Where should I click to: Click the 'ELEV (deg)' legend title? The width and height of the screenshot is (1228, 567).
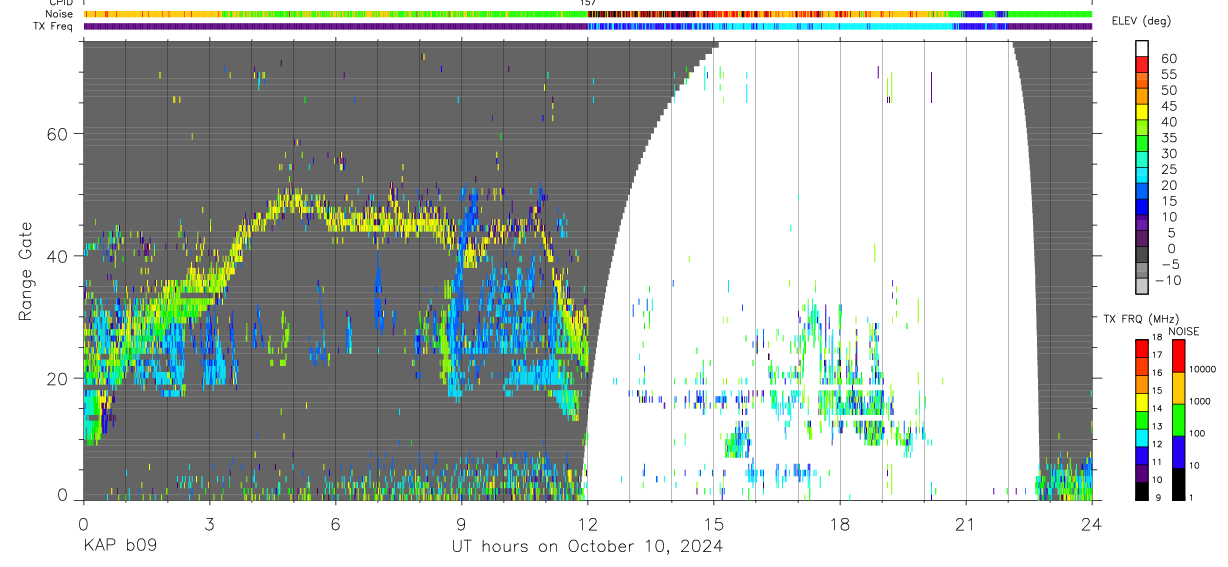coord(1141,21)
